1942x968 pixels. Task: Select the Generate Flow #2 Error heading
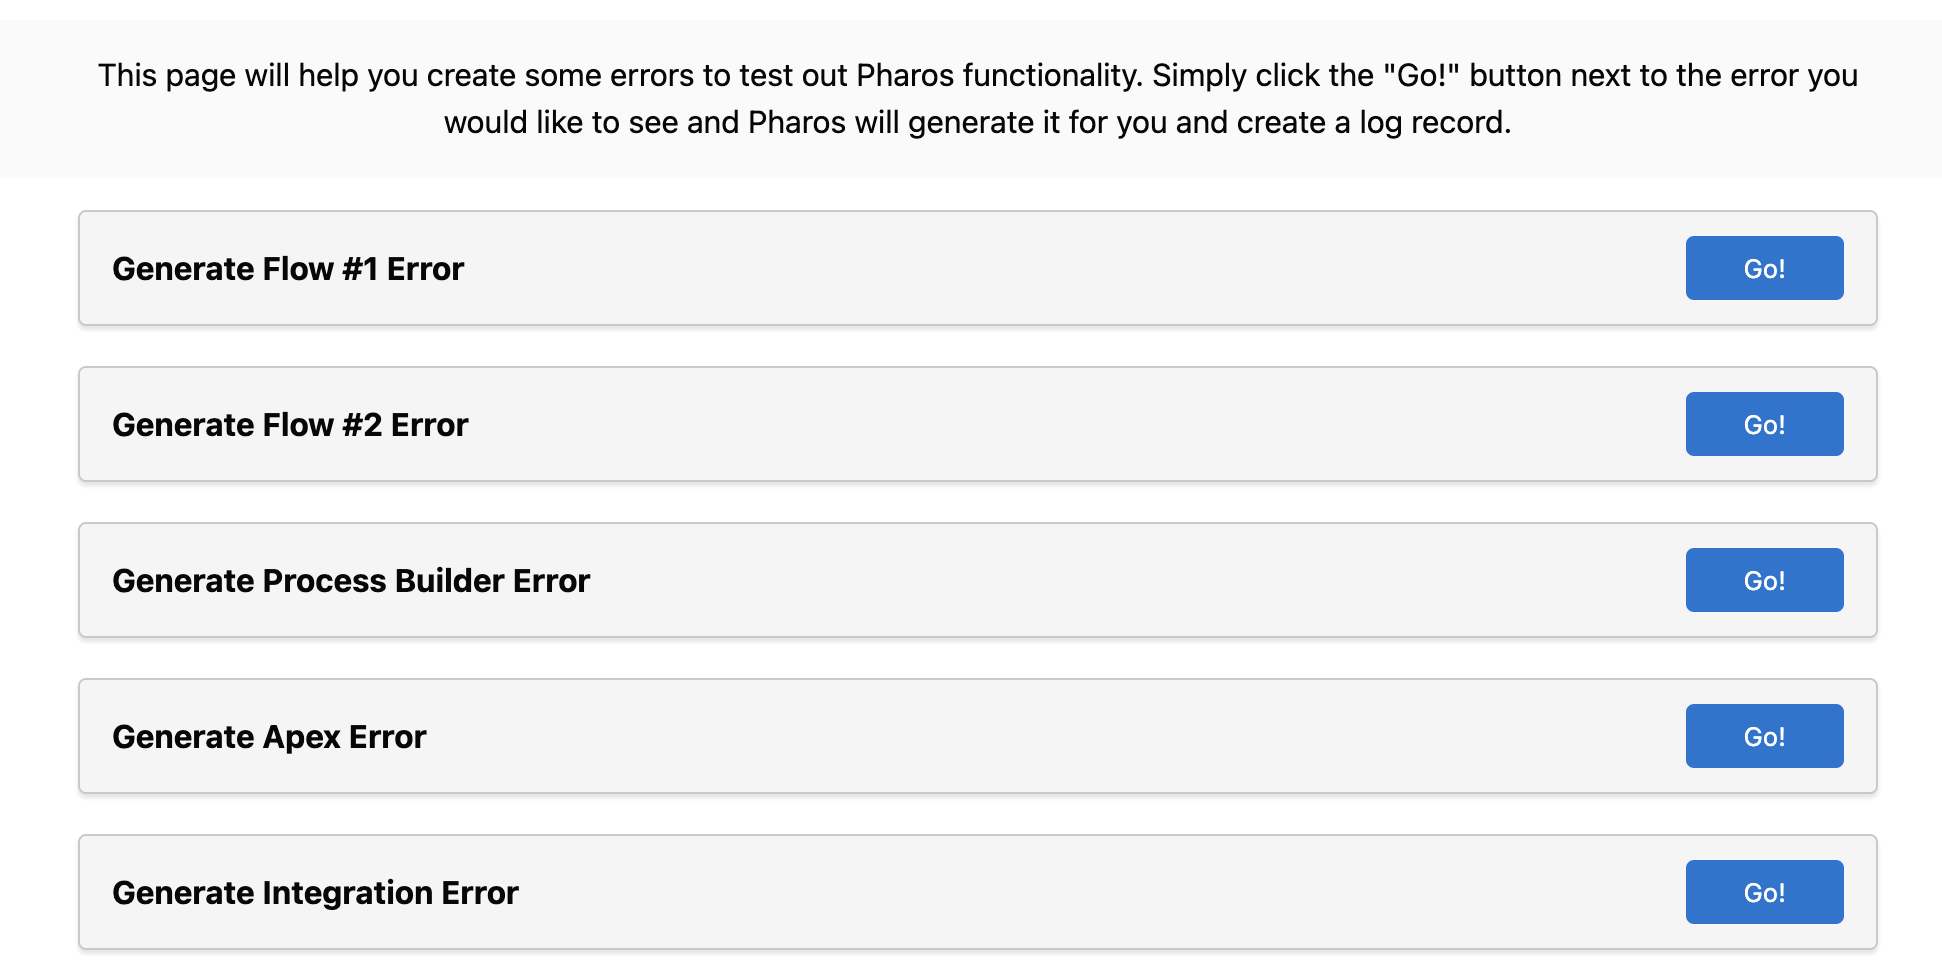click(x=290, y=424)
